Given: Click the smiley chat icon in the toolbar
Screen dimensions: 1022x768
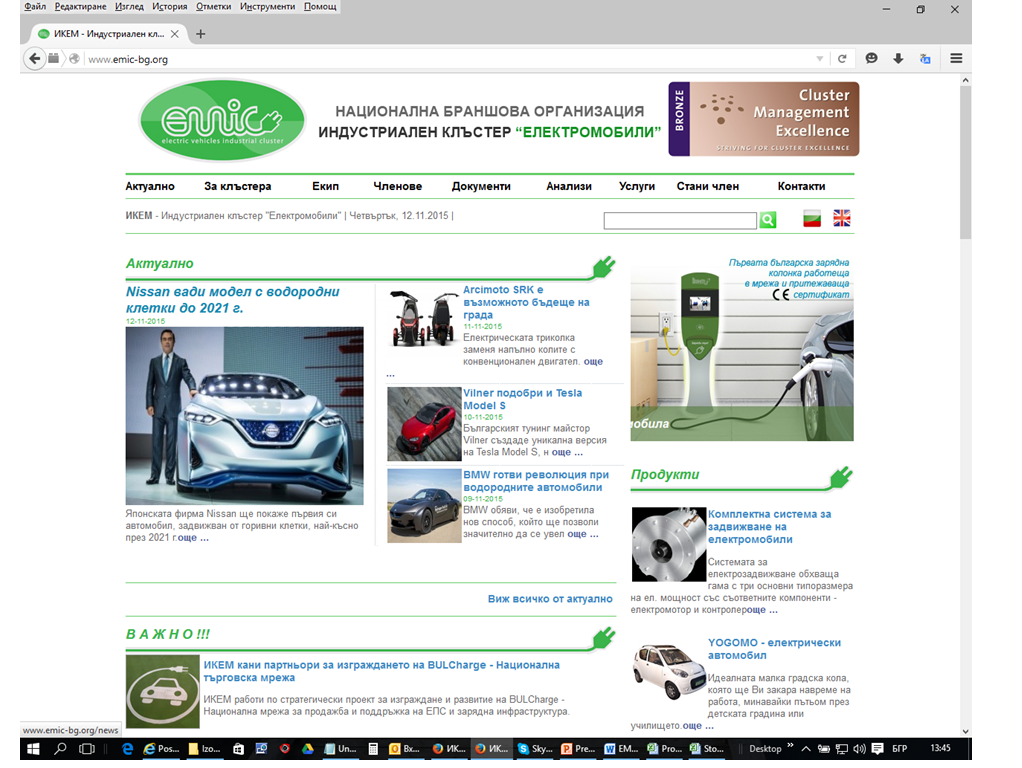Looking at the screenshot, I should 871,59.
